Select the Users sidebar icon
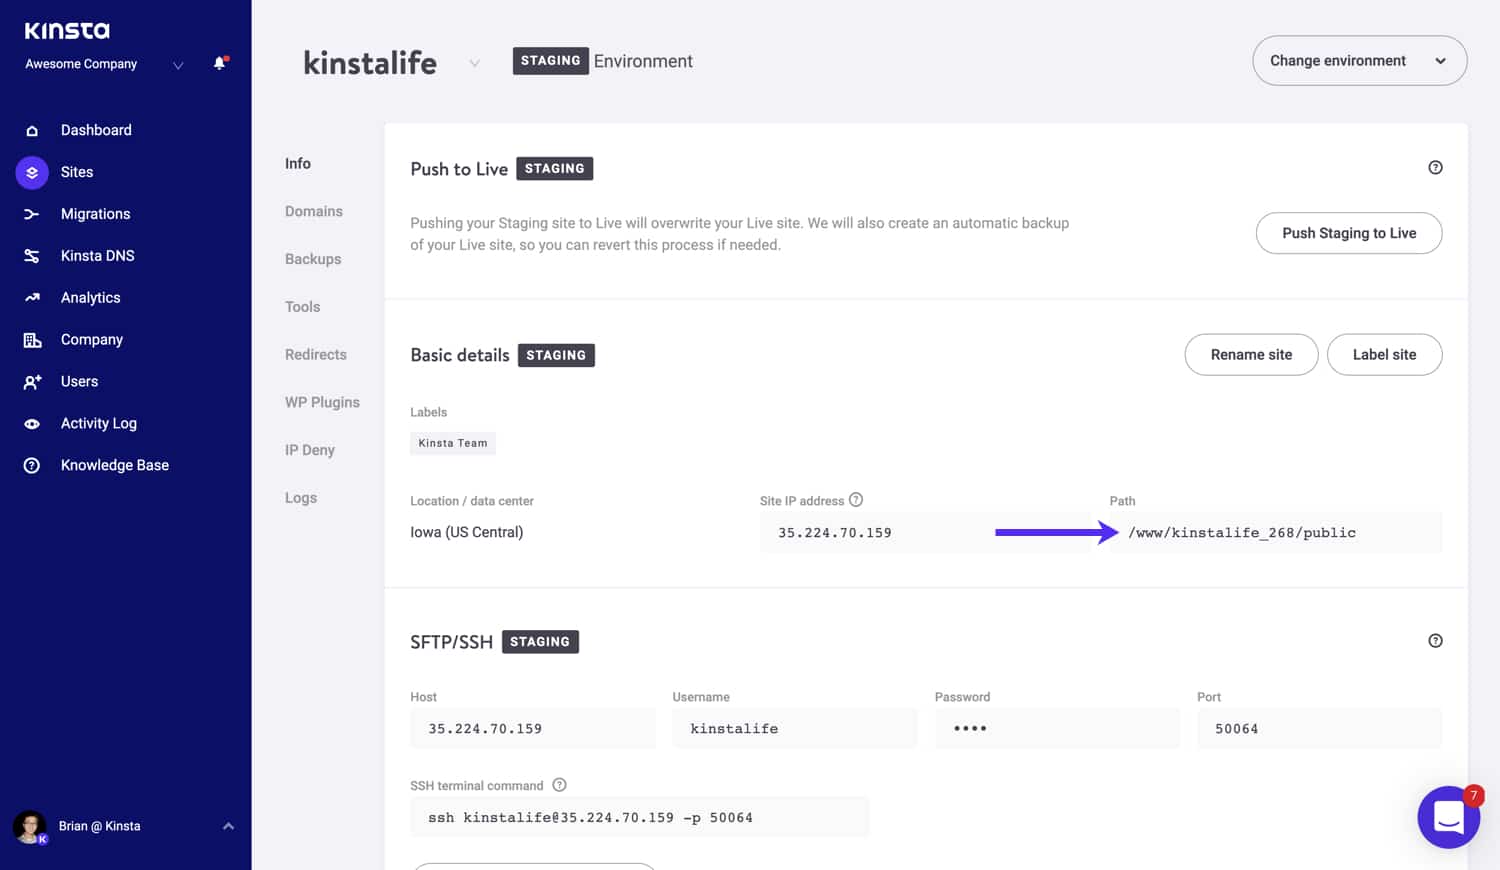This screenshot has height=870, width=1500. 32,381
